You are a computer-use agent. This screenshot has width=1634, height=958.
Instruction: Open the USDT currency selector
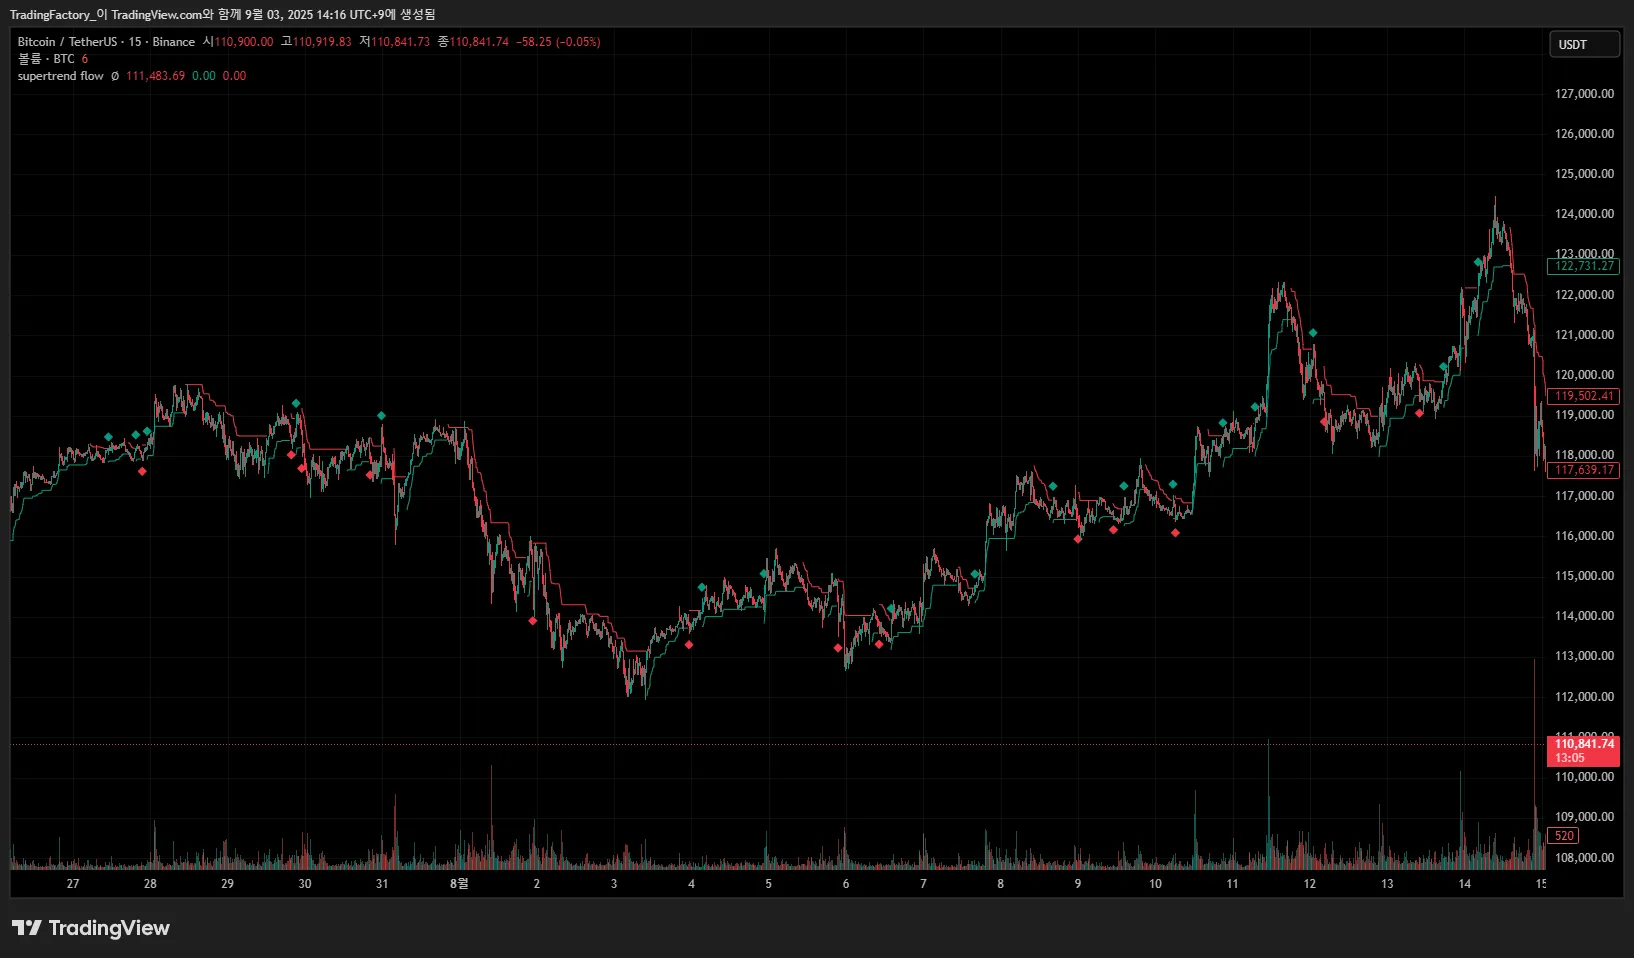(1583, 45)
